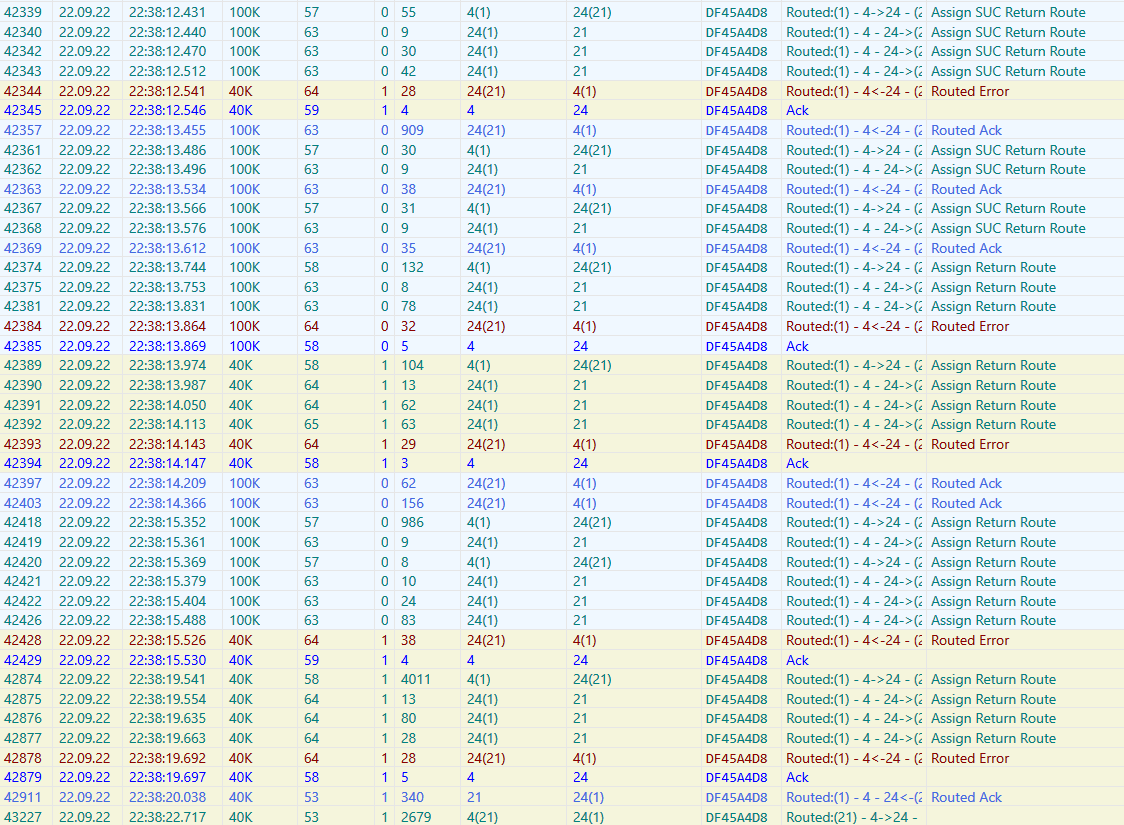Select Routed Ack on row 42363

click(966, 189)
